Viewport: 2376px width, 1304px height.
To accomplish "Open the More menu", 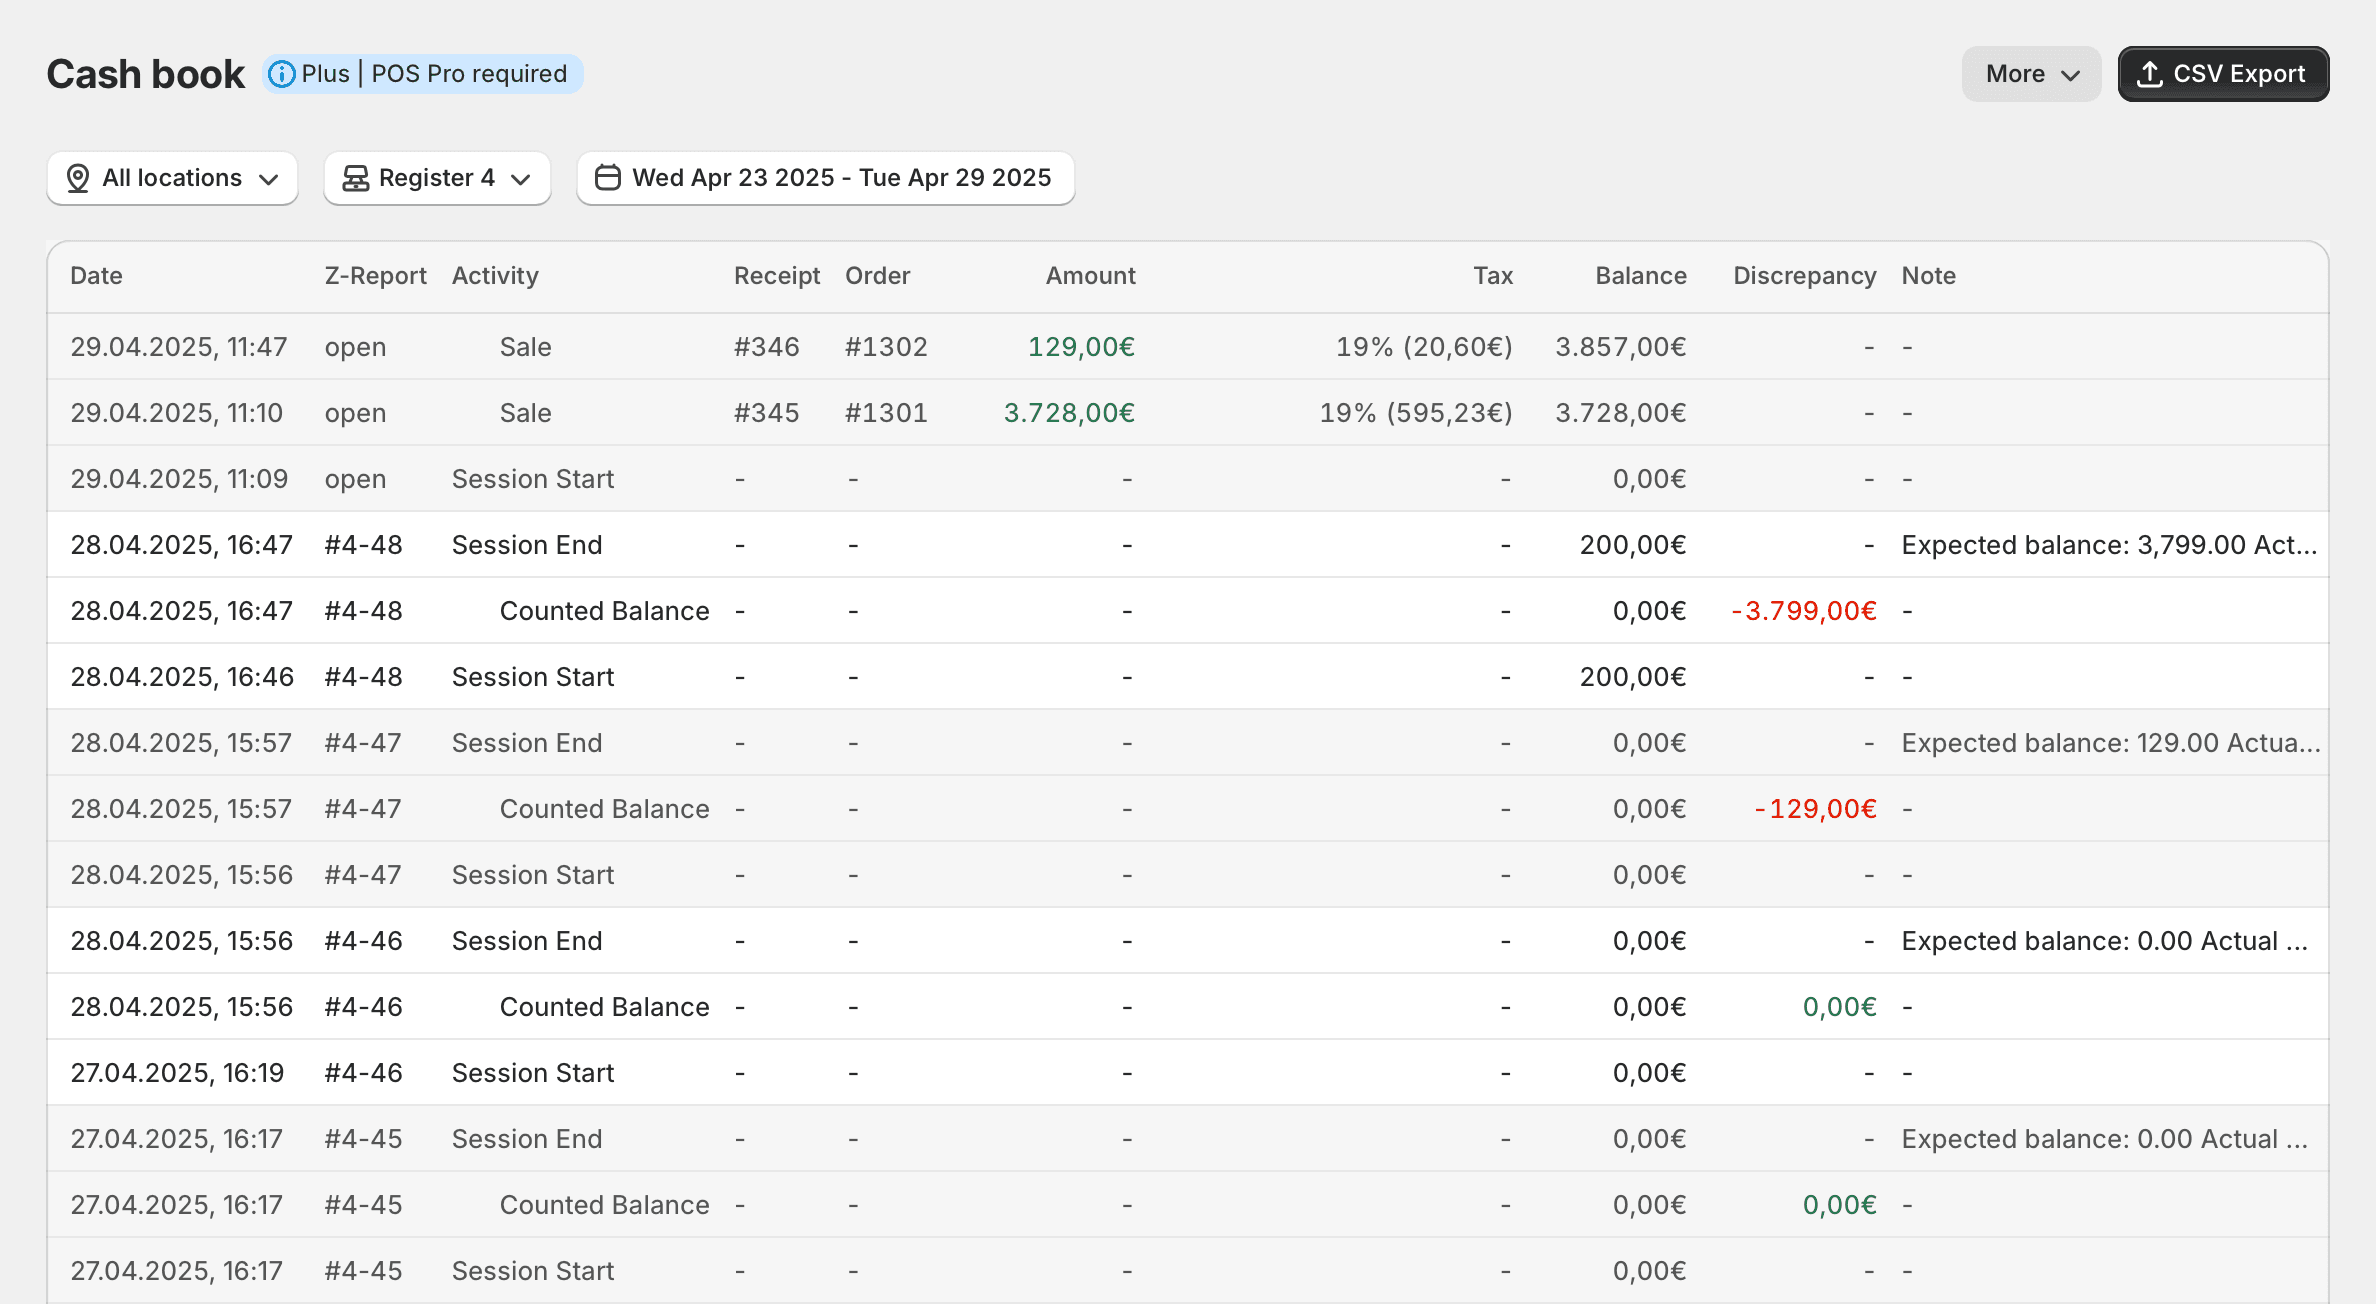I will [2030, 74].
